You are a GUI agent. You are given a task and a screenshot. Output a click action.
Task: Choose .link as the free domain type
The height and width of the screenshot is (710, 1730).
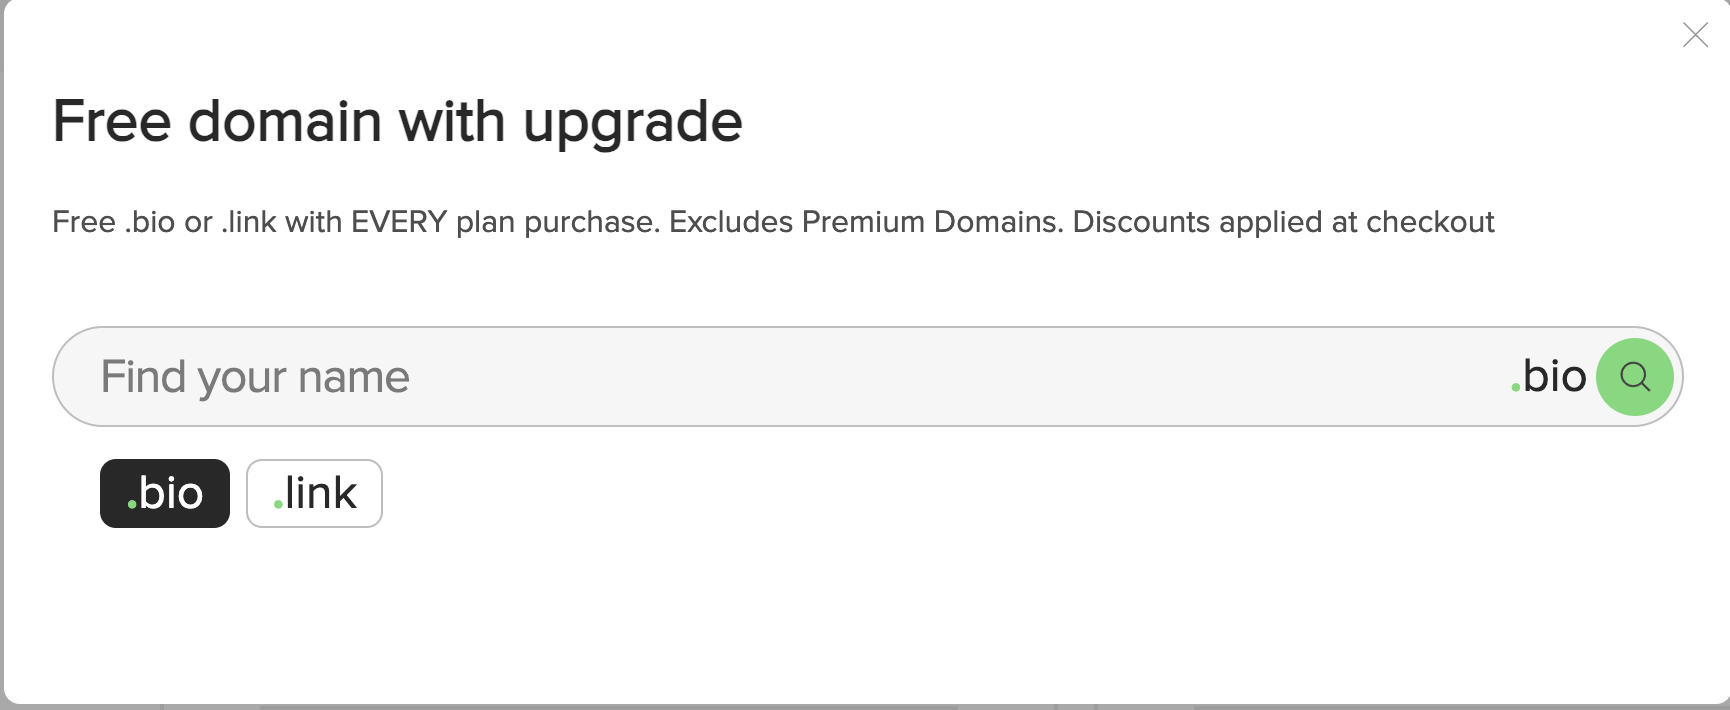click(314, 493)
